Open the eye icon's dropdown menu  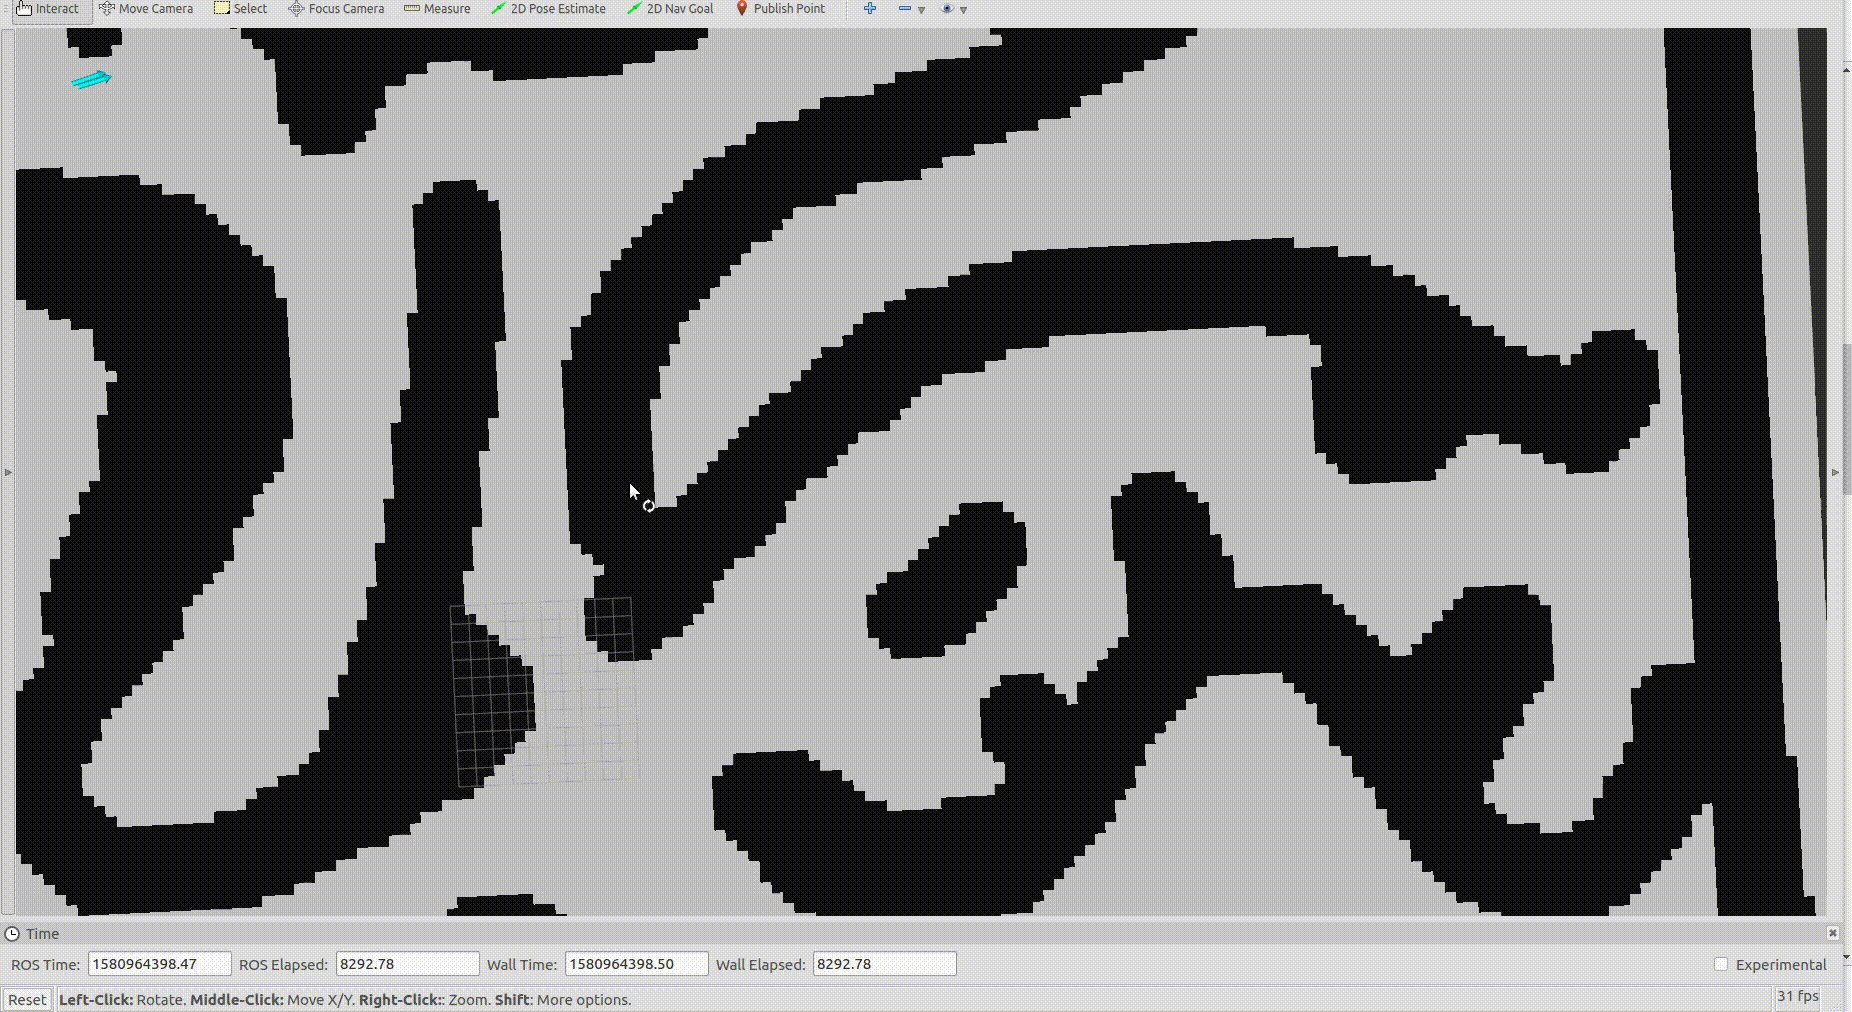(x=963, y=9)
